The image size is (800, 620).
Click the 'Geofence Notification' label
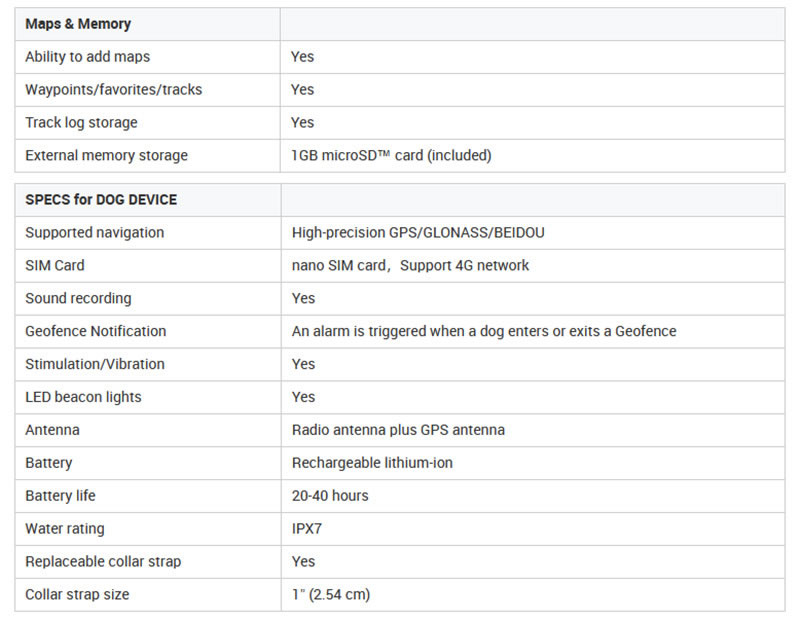(x=96, y=331)
